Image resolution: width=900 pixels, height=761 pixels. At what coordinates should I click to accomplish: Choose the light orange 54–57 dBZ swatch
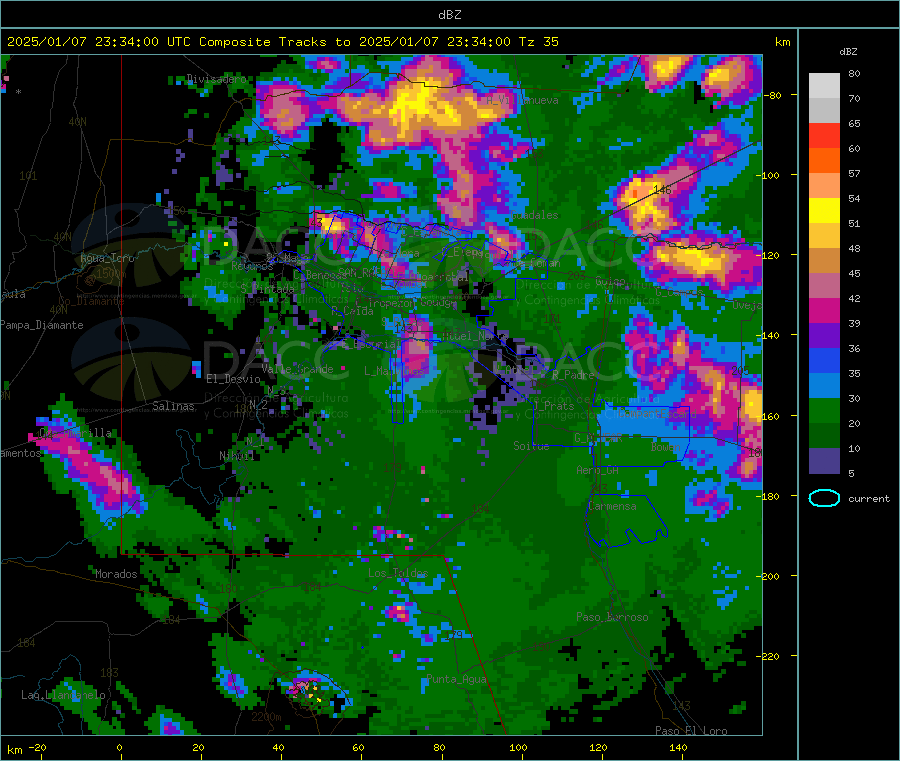[x=824, y=186]
